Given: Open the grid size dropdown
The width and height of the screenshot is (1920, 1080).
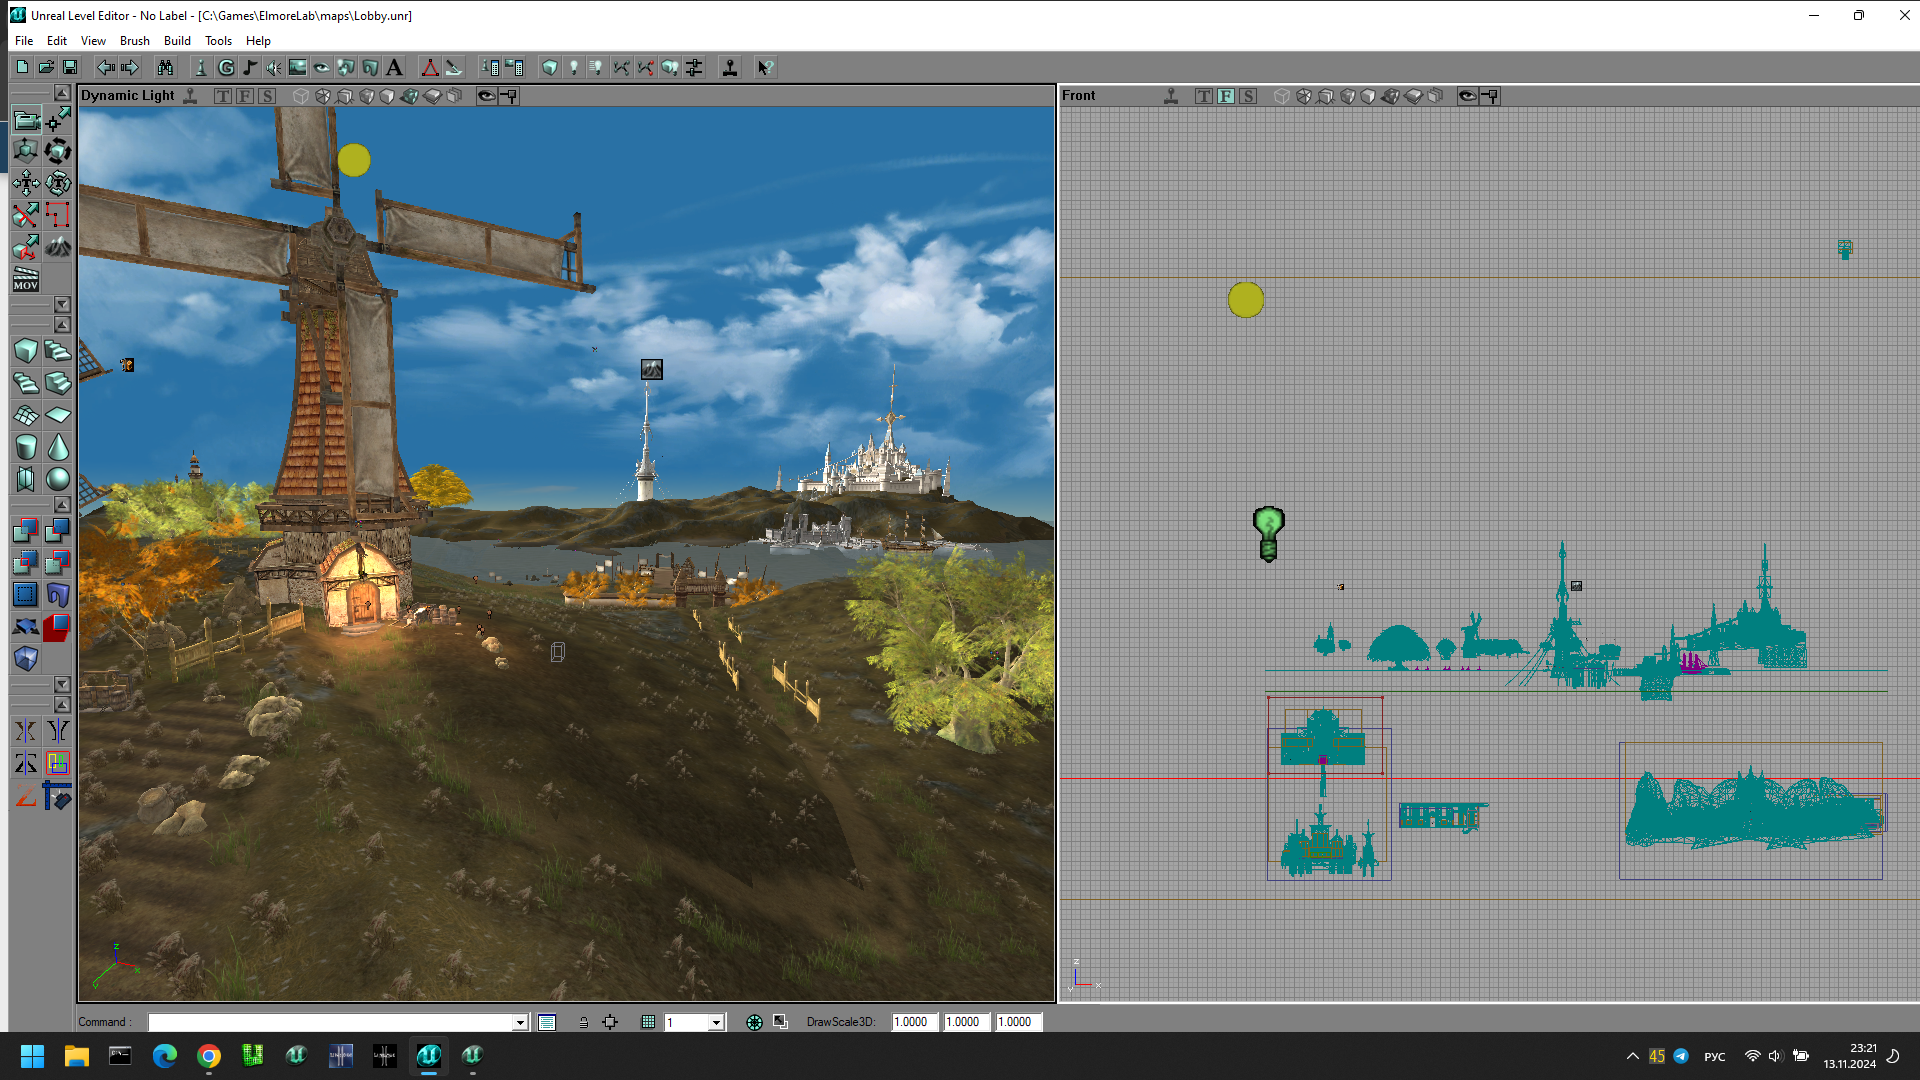Looking at the screenshot, I should click(716, 1022).
